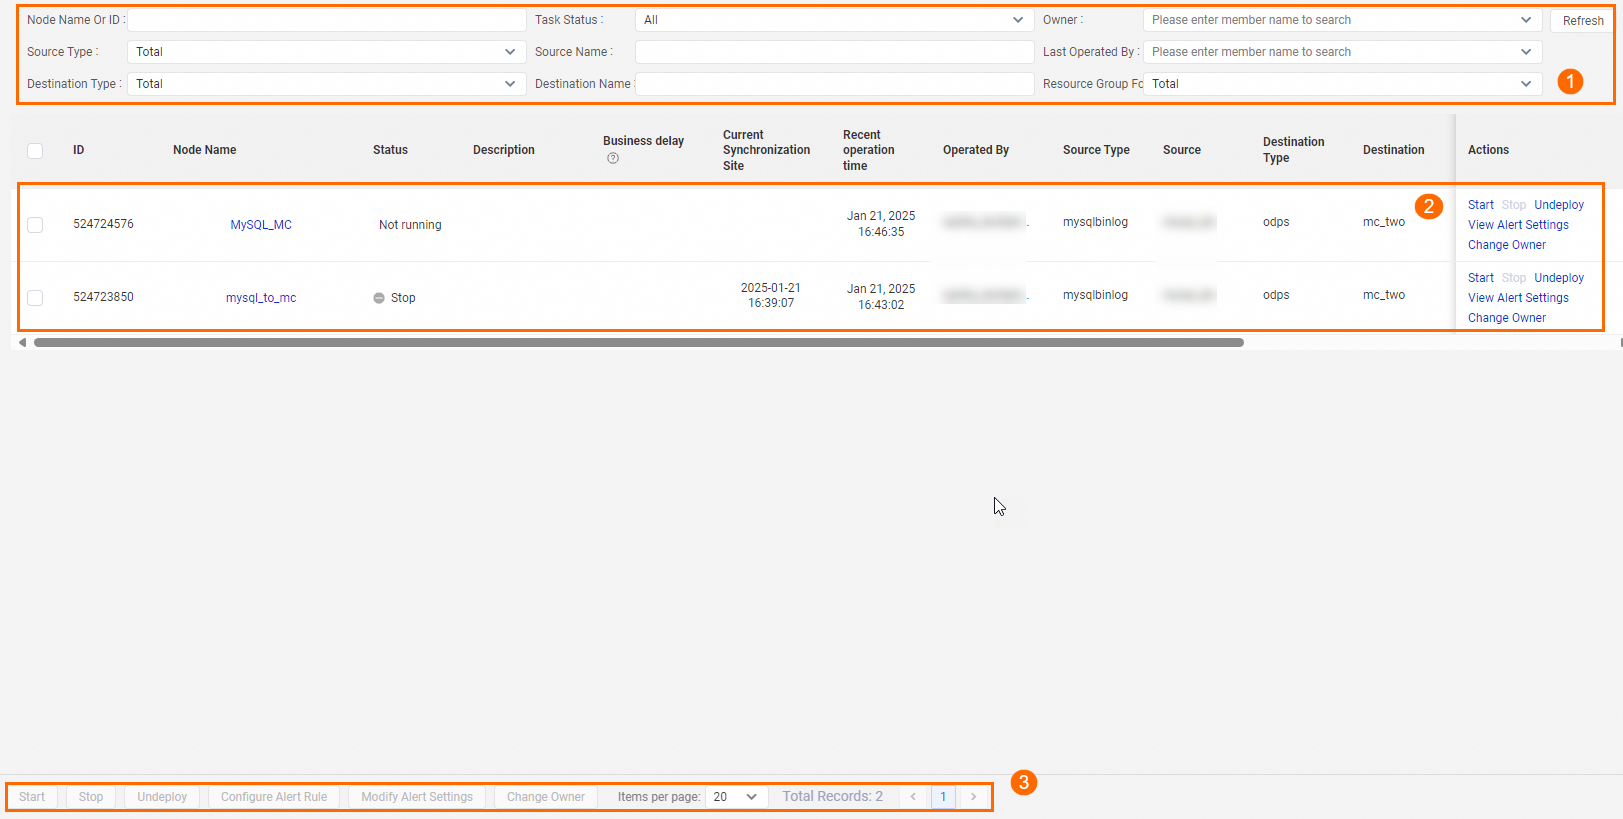Refresh the task list

click(1583, 21)
